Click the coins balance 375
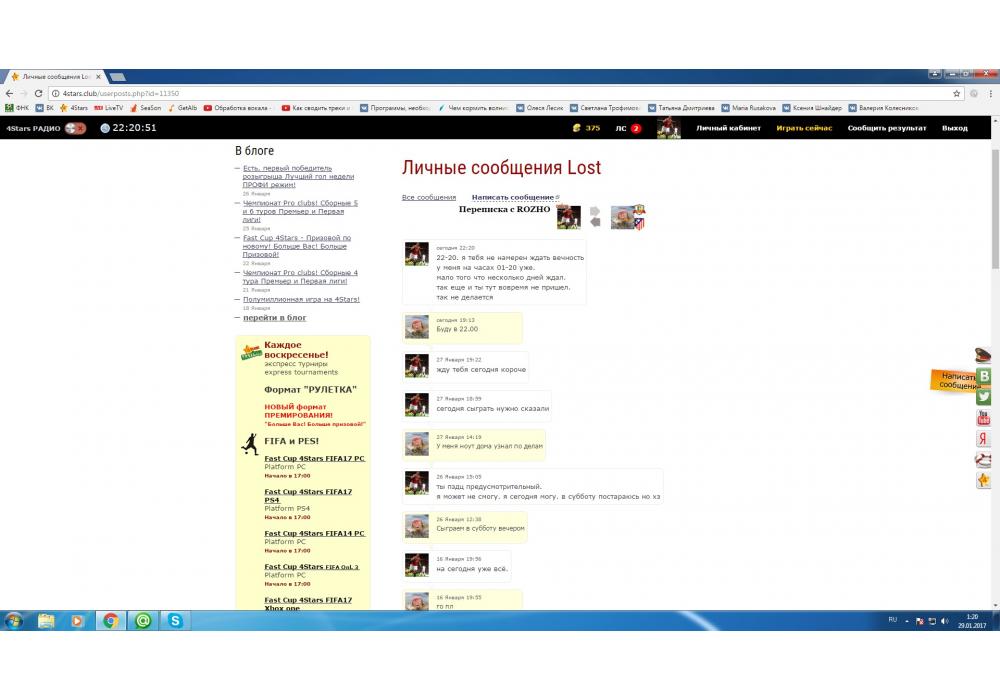 pyautogui.click(x=586, y=128)
